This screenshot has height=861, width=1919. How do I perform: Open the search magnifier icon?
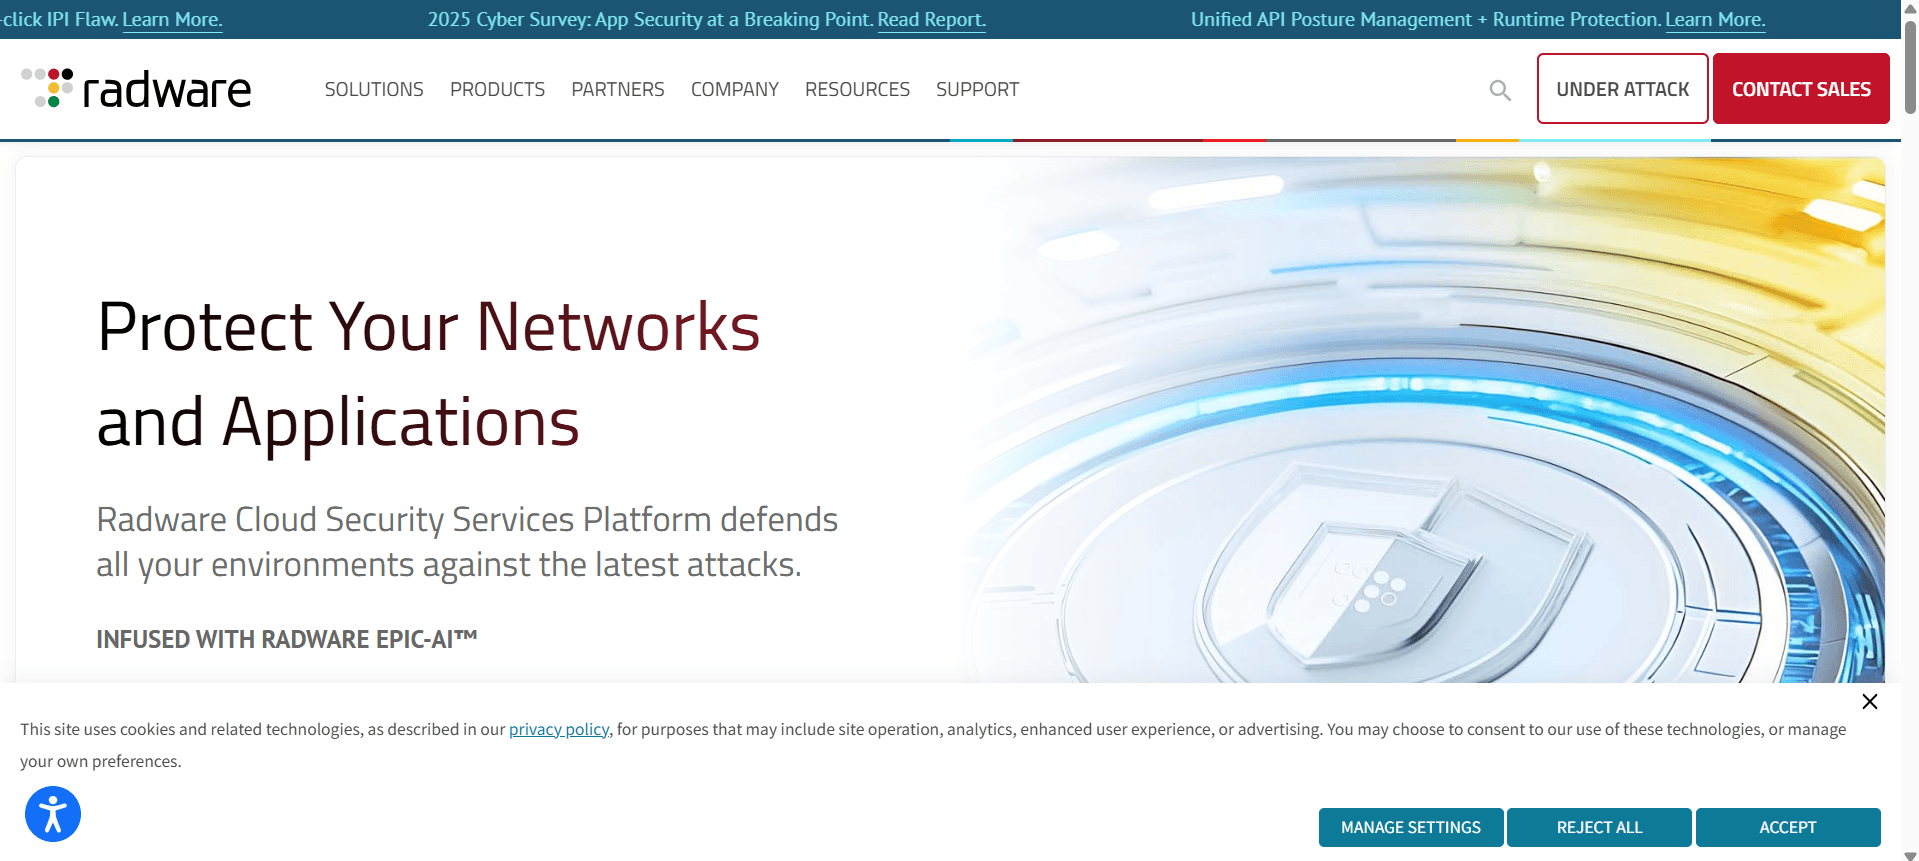point(1499,90)
